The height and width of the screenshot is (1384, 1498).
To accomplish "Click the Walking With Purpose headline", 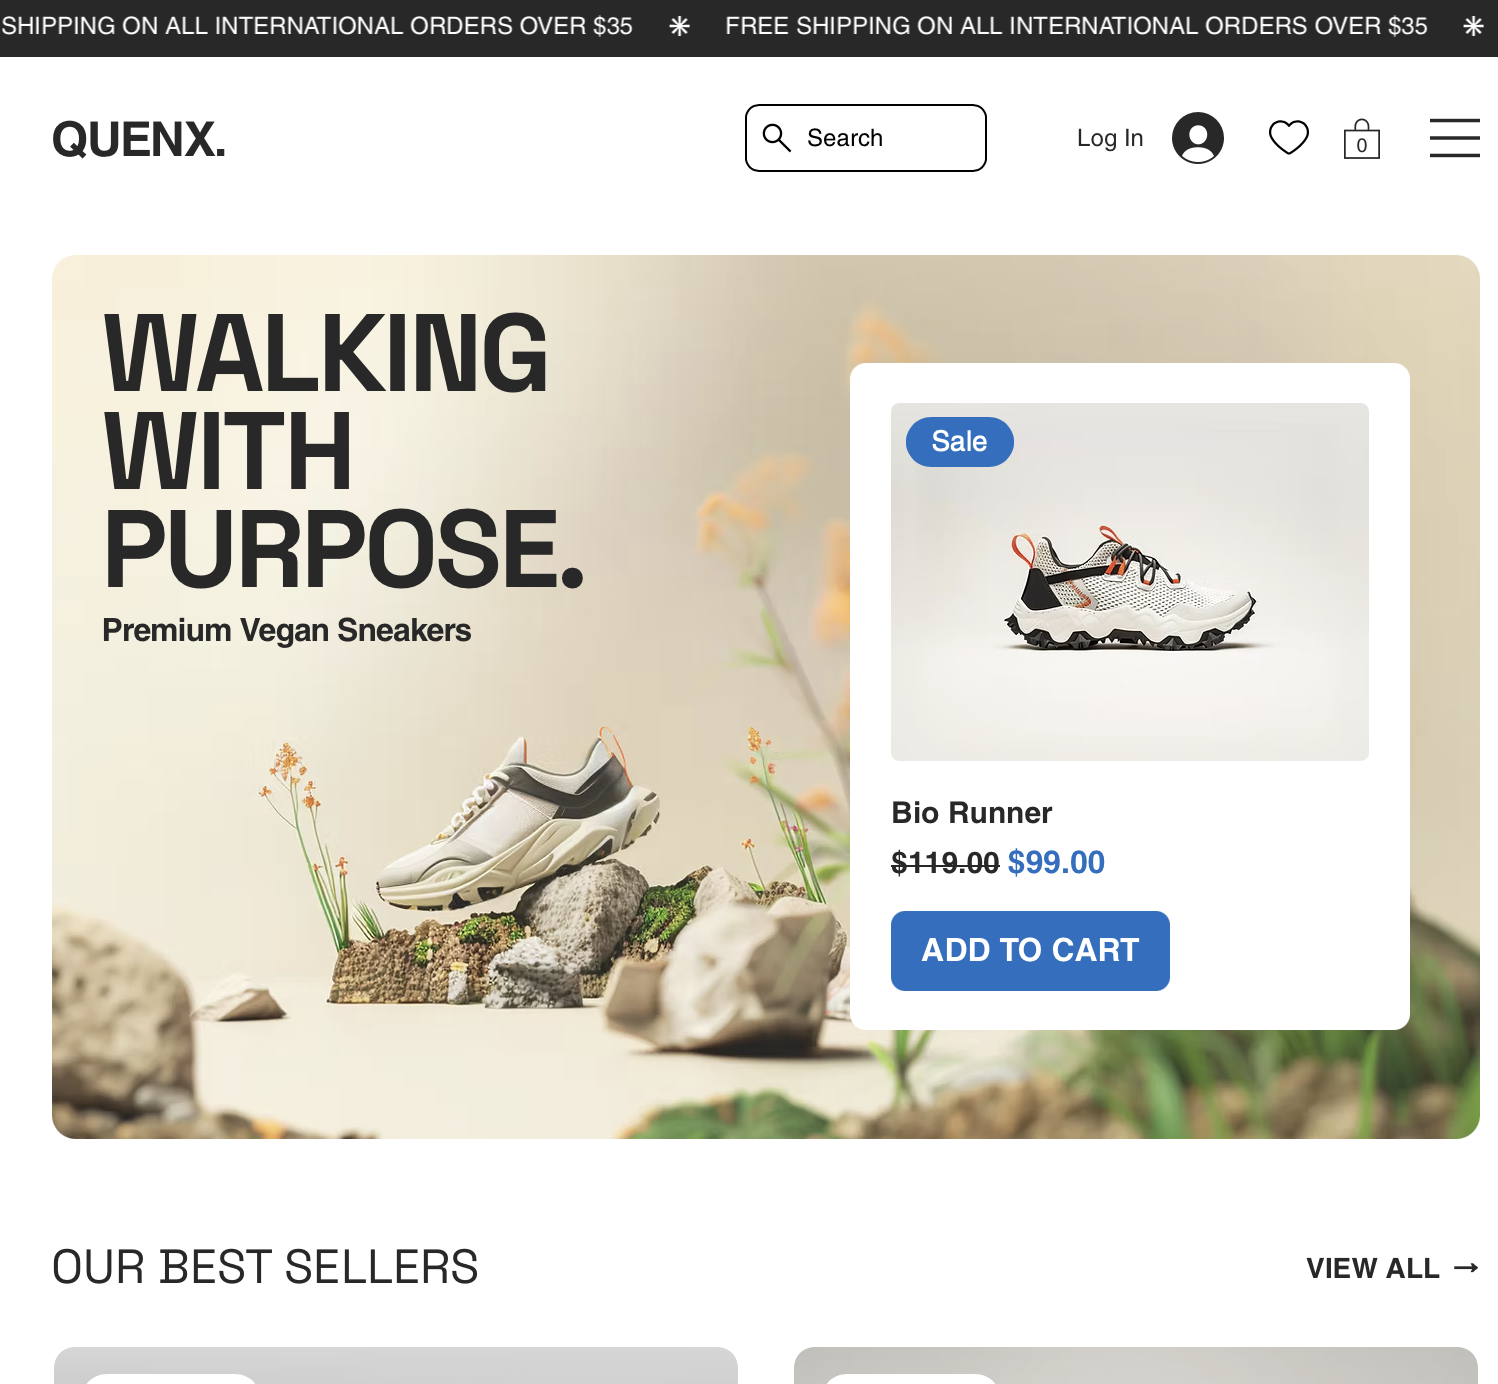I will pos(344,450).
